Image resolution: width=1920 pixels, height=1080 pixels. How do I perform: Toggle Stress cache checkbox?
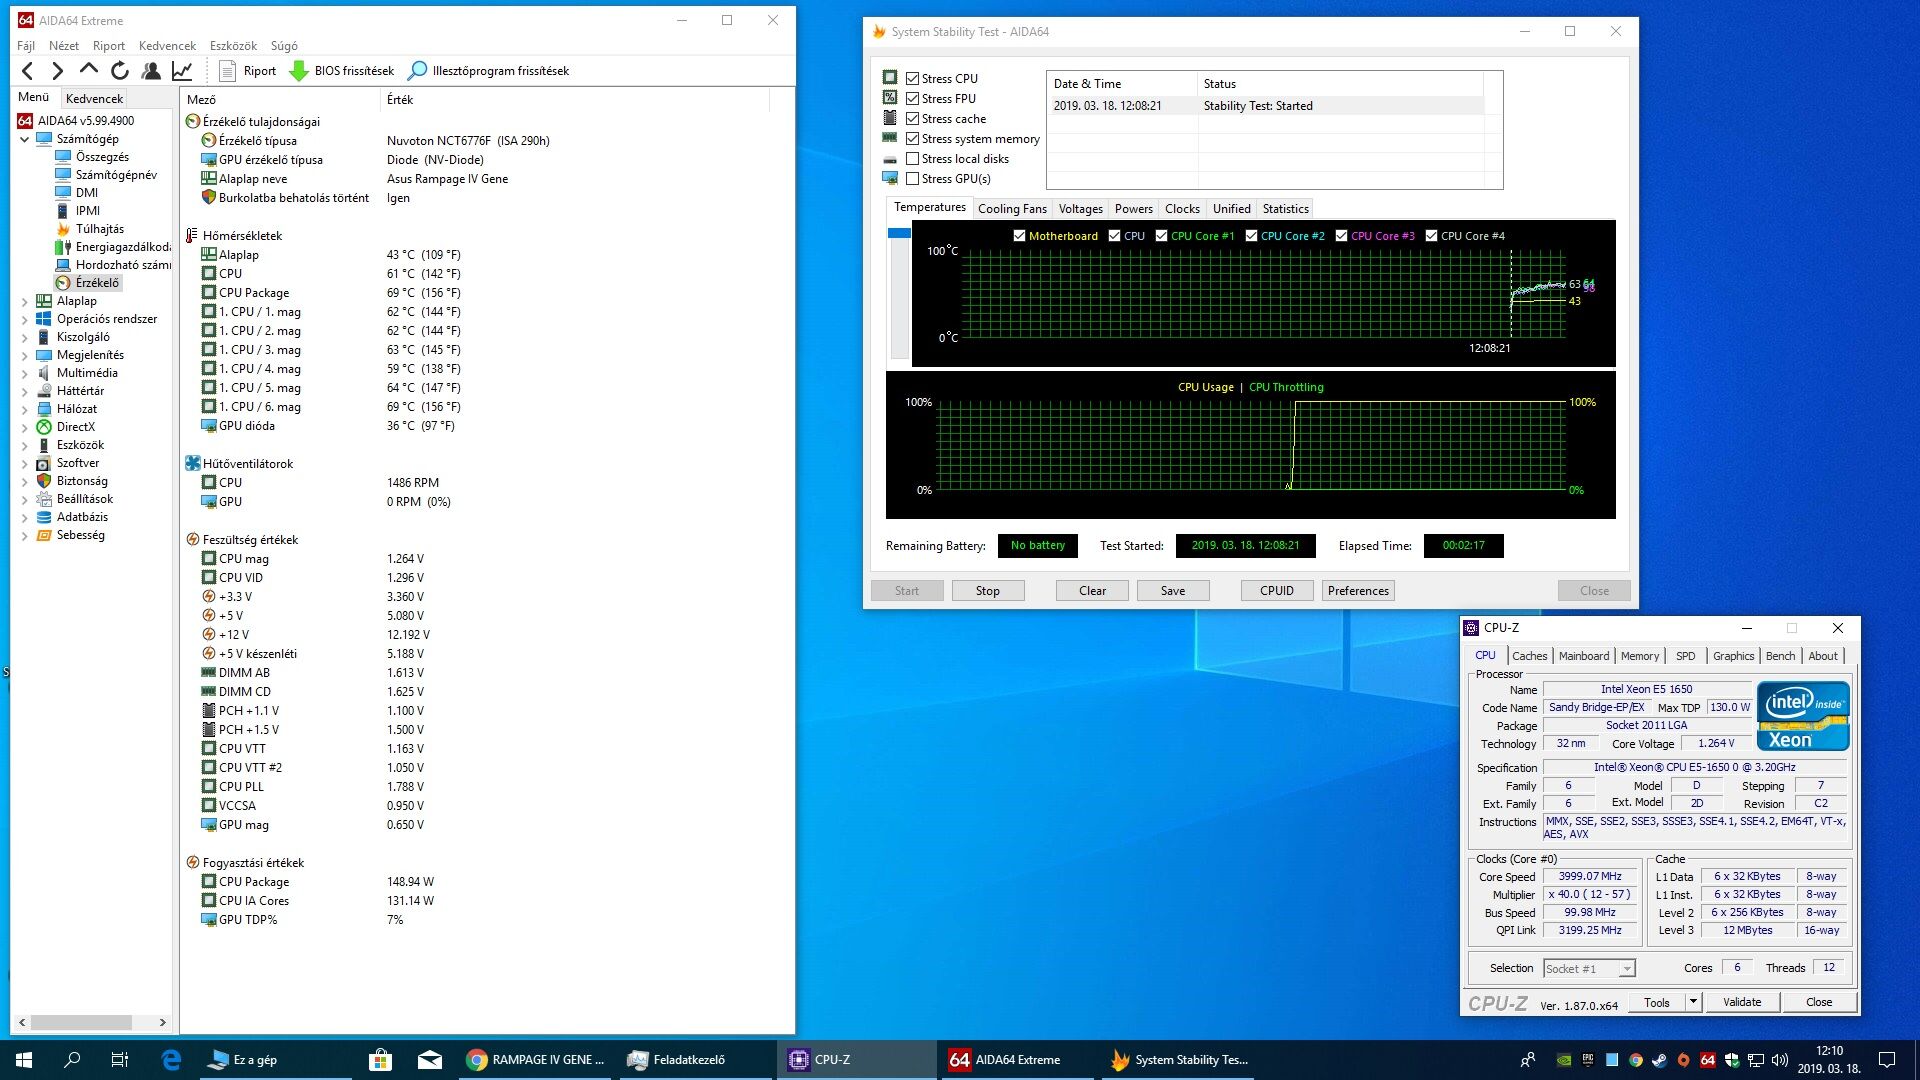912,118
